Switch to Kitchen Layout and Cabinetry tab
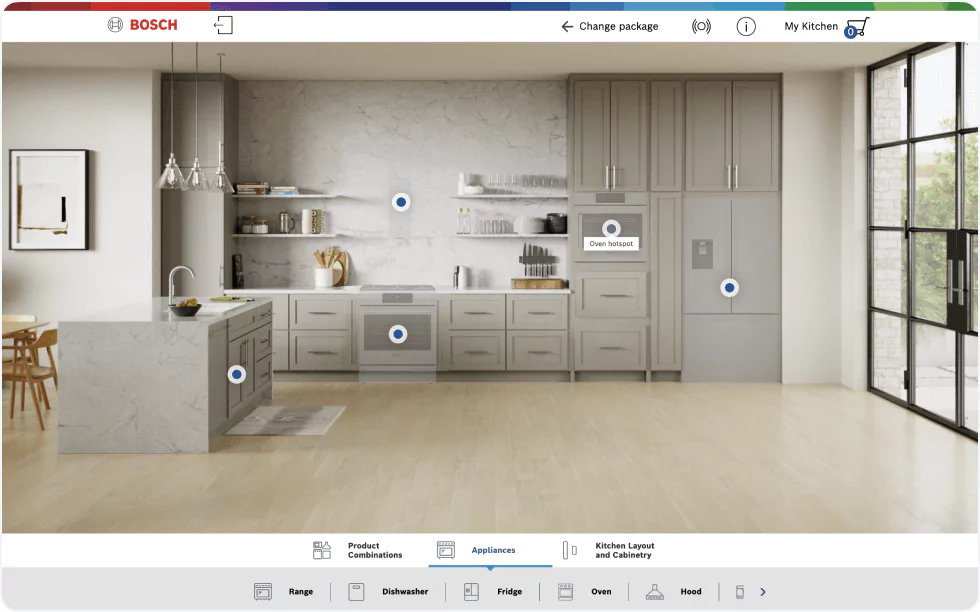The image size is (980, 612). (608, 550)
